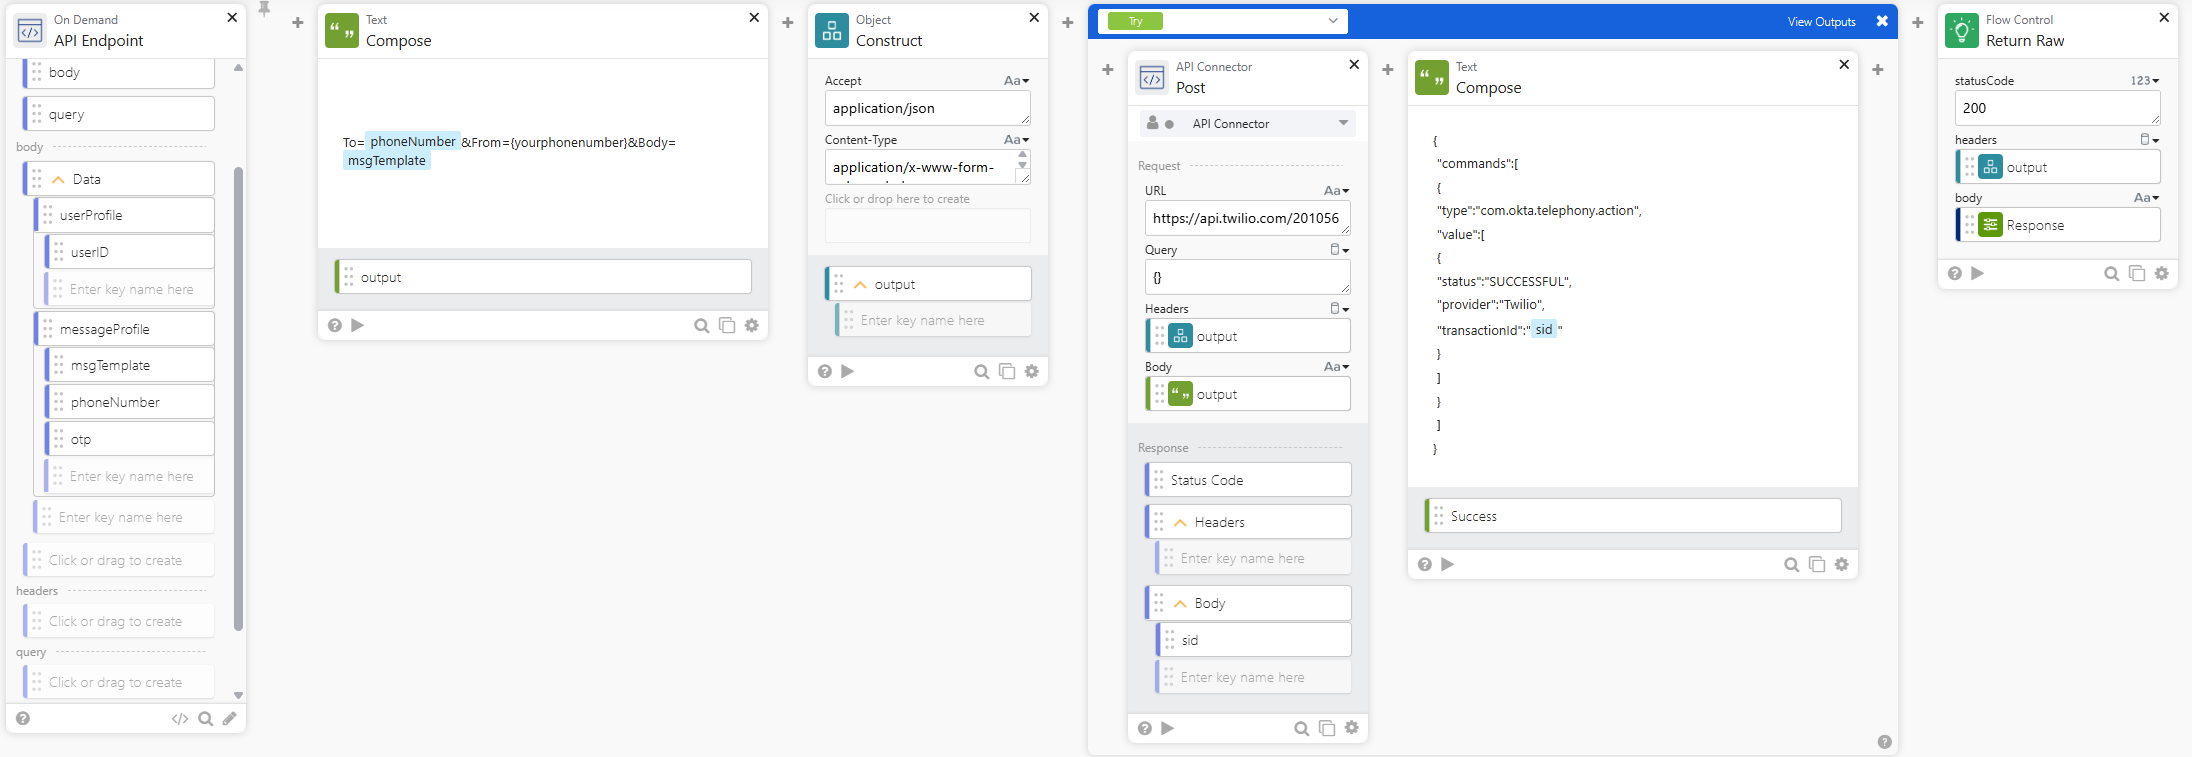
Task: Collapse the Data object in API Endpoint
Action: (x=58, y=180)
